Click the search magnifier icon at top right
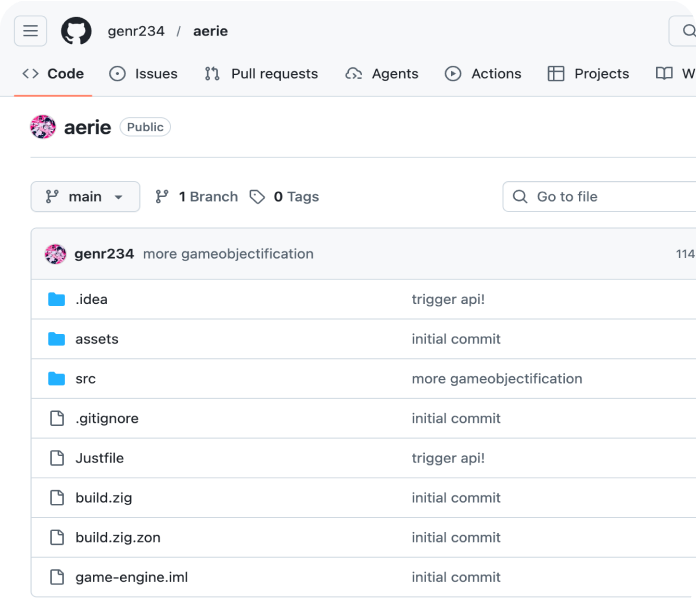Screen dimensions: 696x610 pos(688,31)
